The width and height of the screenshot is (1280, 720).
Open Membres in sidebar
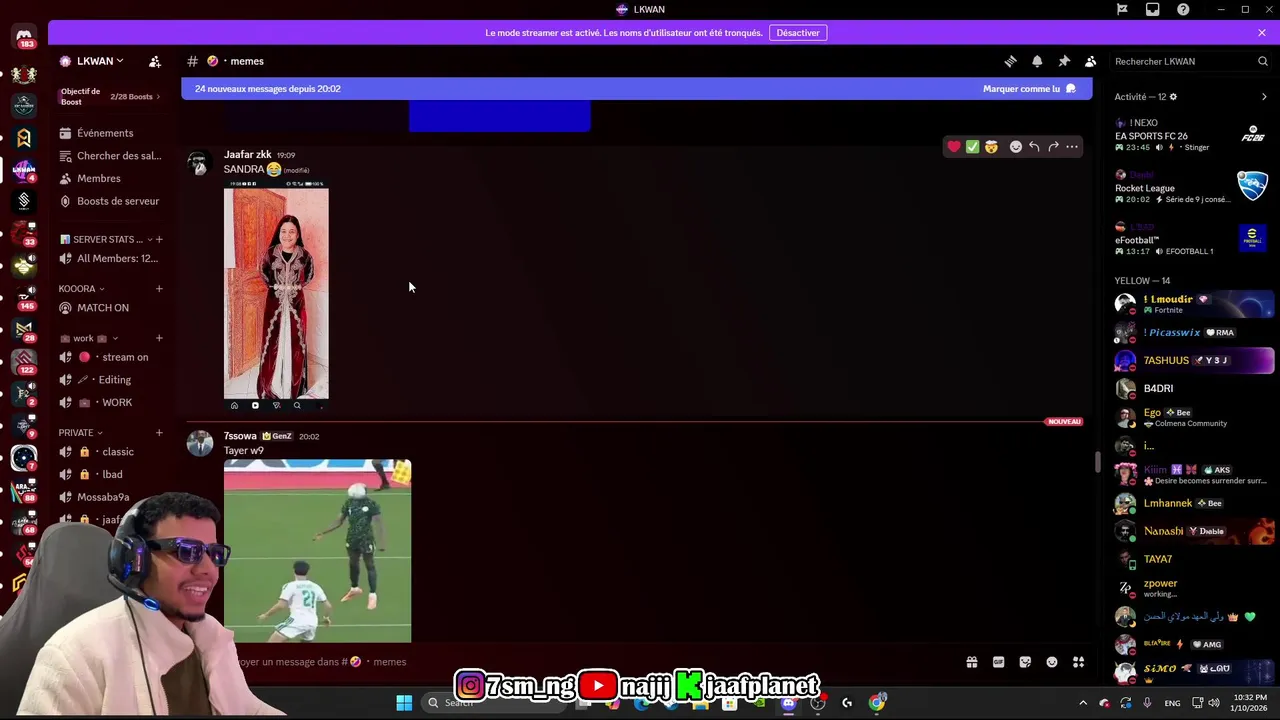point(110,178)
